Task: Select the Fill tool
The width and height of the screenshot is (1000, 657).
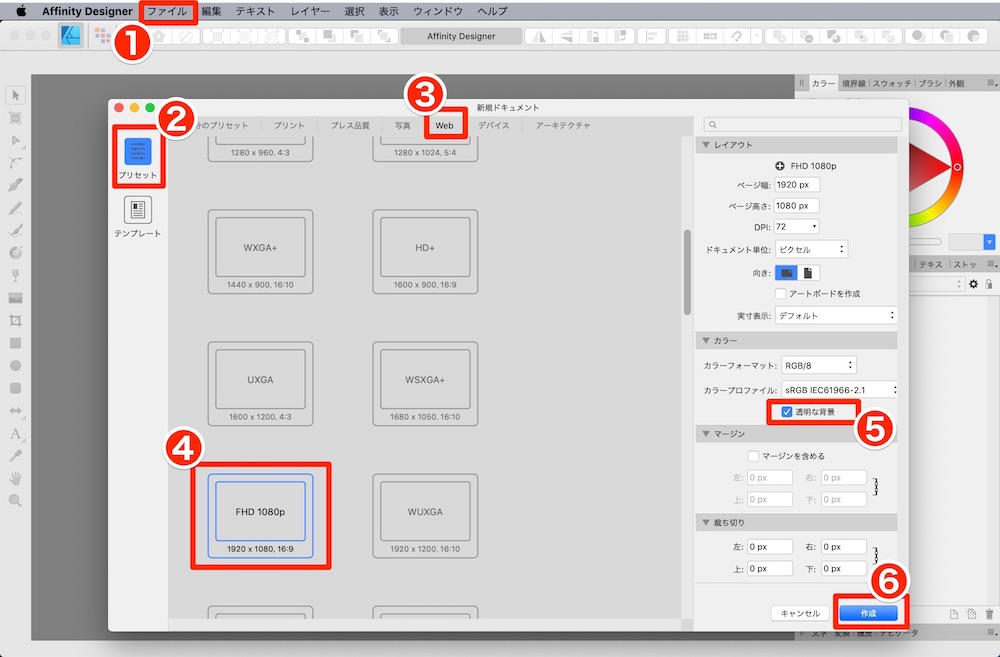Action: [x=15, y=253]
